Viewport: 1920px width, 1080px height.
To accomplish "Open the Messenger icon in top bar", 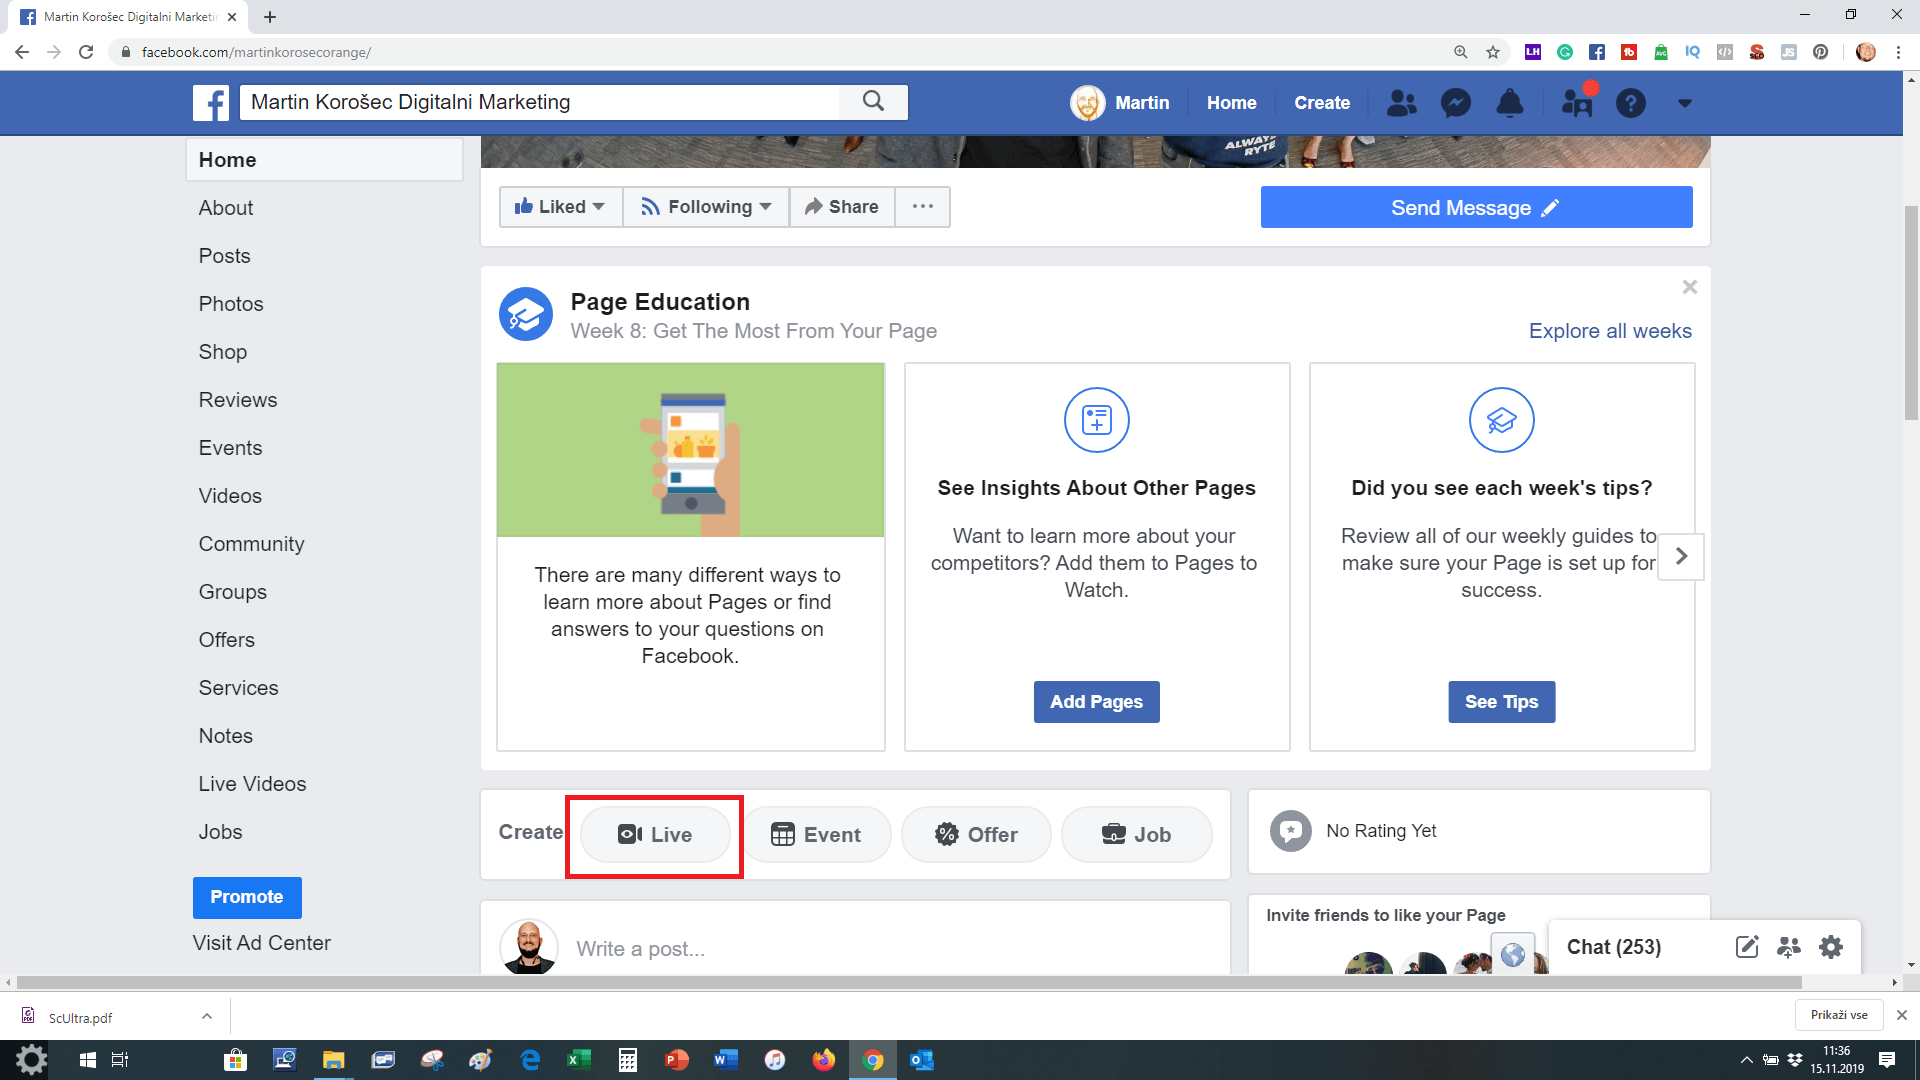I will click(1455, 103).
